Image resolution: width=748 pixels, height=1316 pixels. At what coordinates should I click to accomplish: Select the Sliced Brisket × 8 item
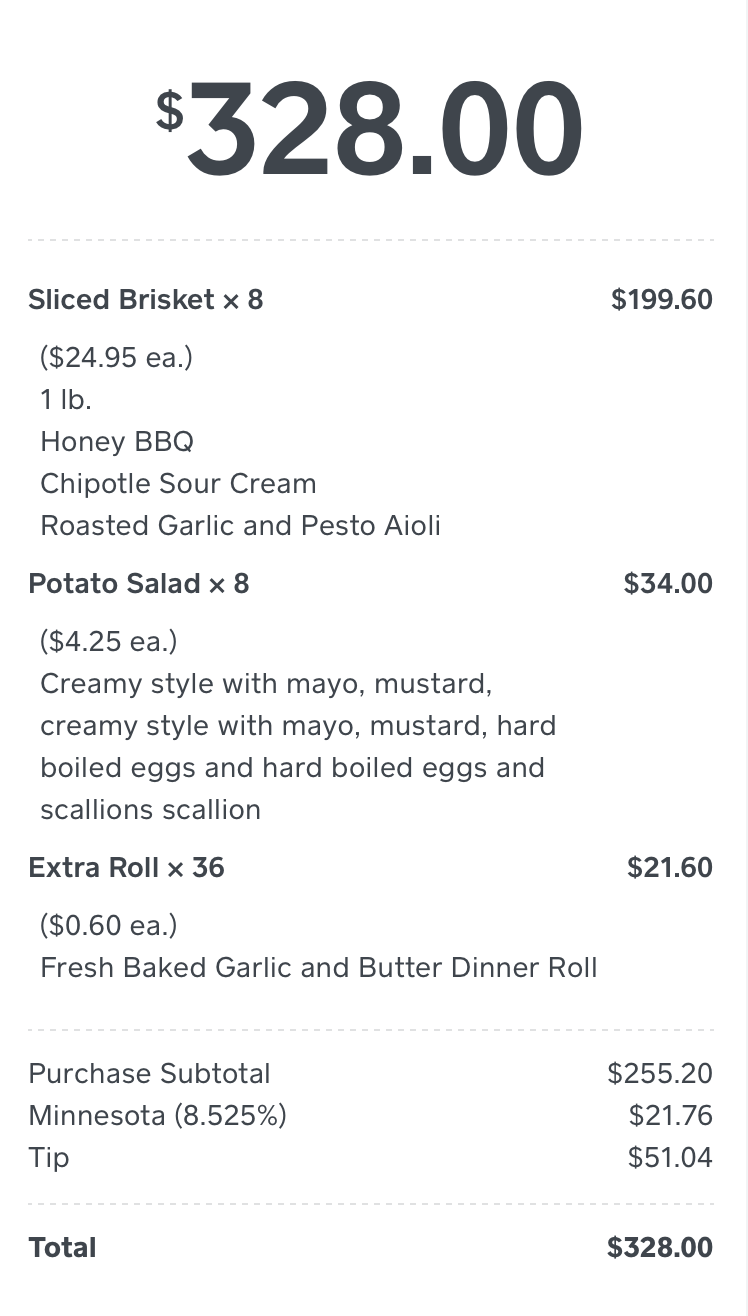click(x=146, y=300)
